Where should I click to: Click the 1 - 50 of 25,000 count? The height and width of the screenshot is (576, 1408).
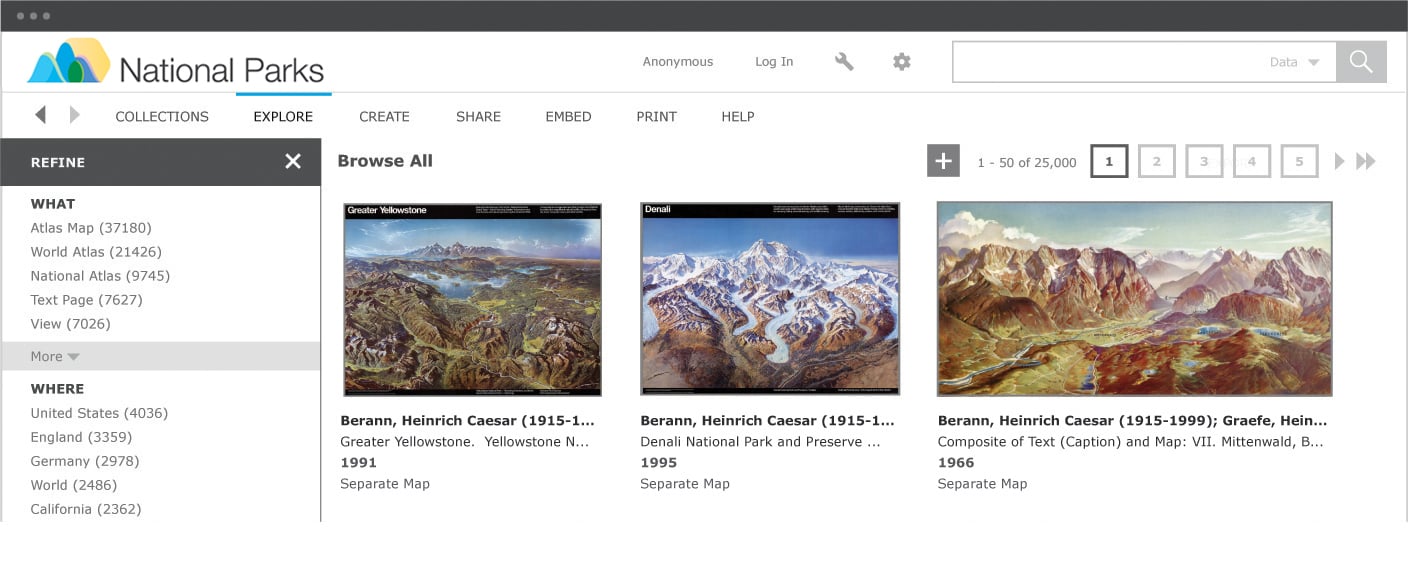pyautogui.click(x=1027, y=162)
